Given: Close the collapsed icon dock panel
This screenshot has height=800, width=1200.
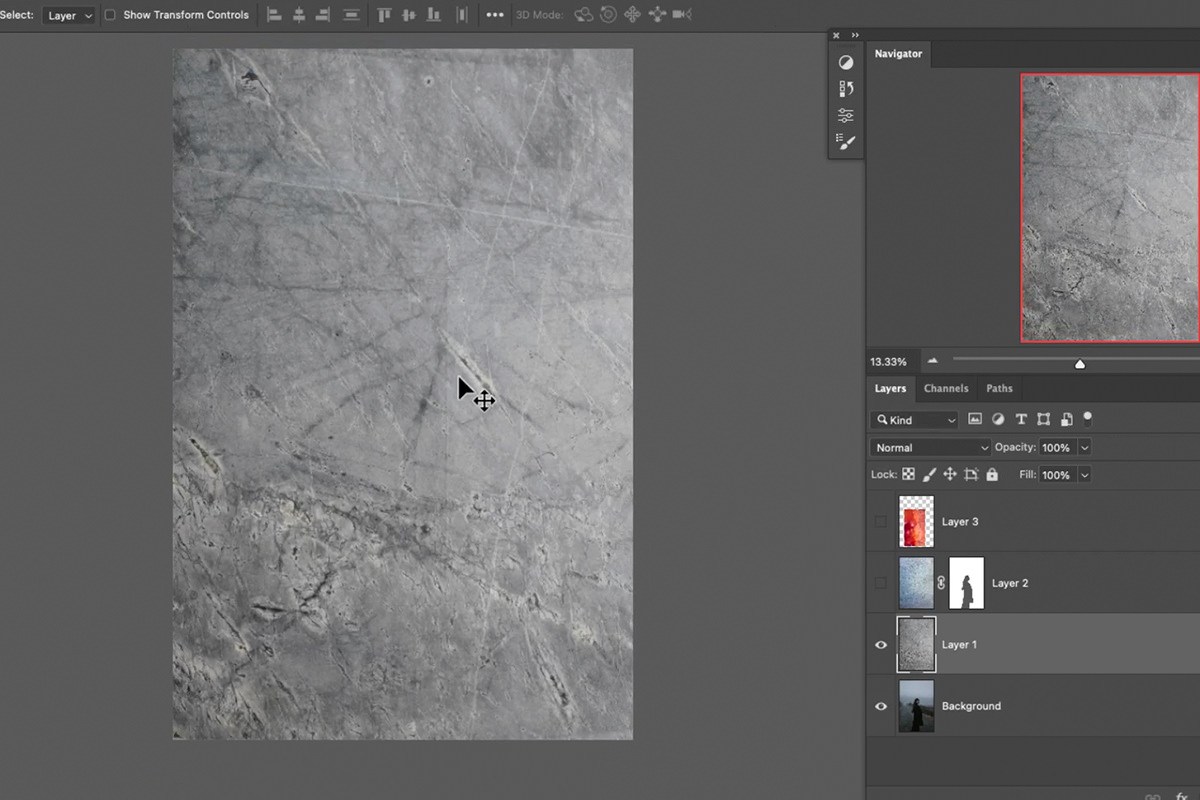Looking at the screenshot, I should coord(837,35).
